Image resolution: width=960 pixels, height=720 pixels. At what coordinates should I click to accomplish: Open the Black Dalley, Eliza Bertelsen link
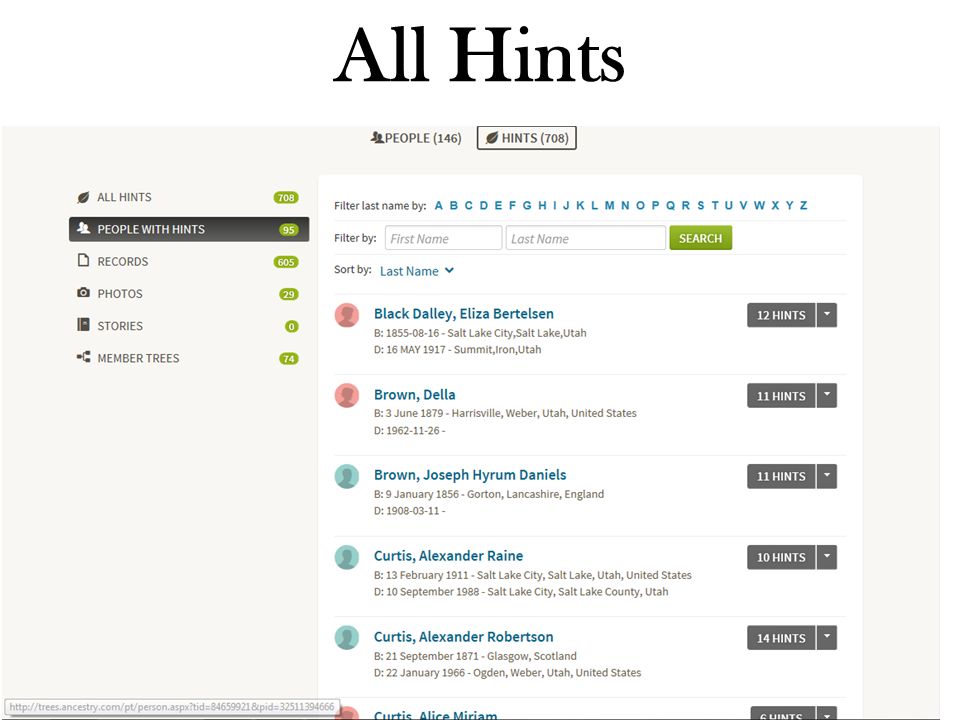pos(463,313)
